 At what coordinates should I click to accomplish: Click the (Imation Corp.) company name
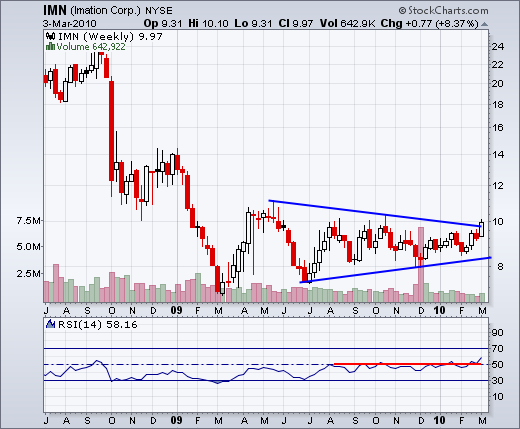click(x=106, y=11)
